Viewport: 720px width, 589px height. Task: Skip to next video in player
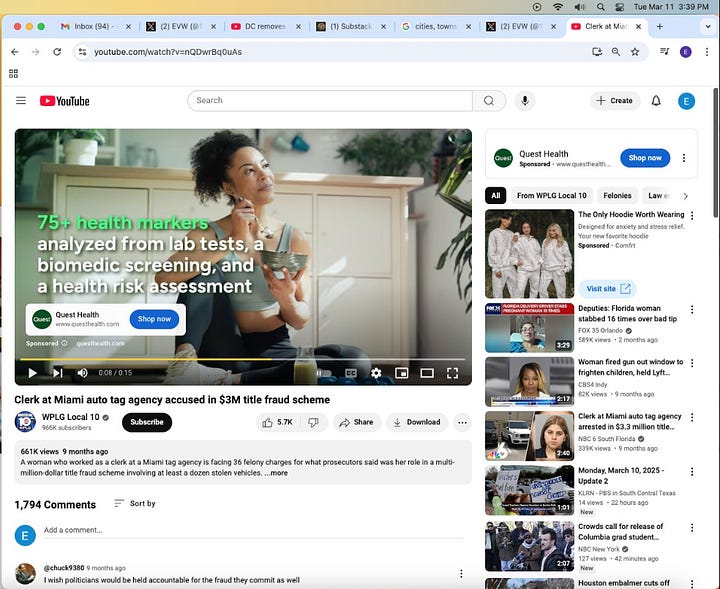coord(57,373)
